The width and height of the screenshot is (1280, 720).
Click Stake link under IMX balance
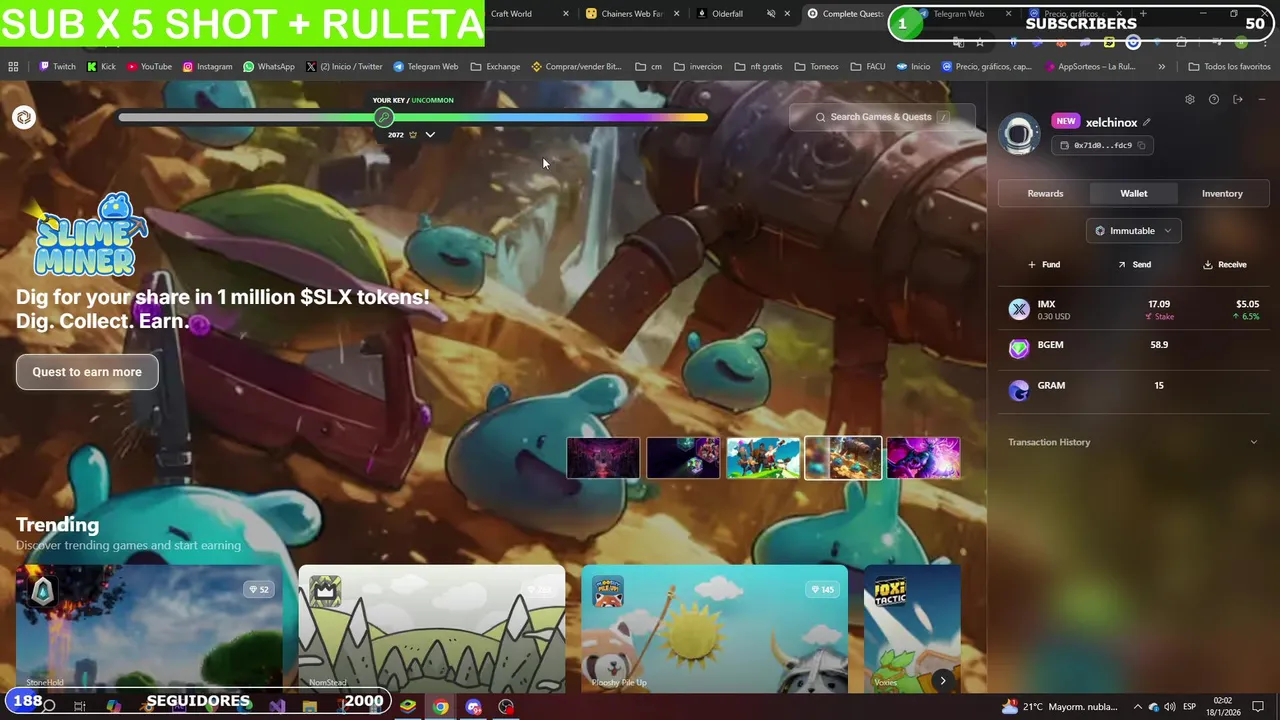(x=1160, y=317)
